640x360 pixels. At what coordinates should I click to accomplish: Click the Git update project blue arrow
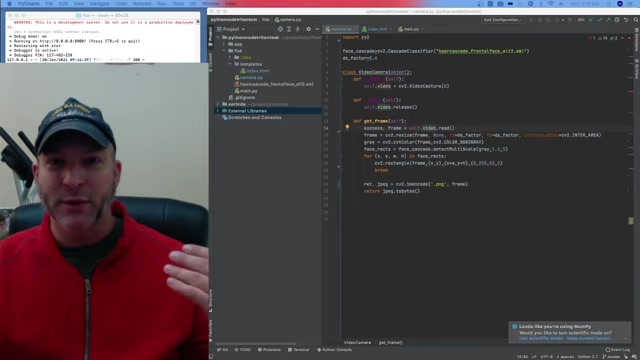[591, 20]
